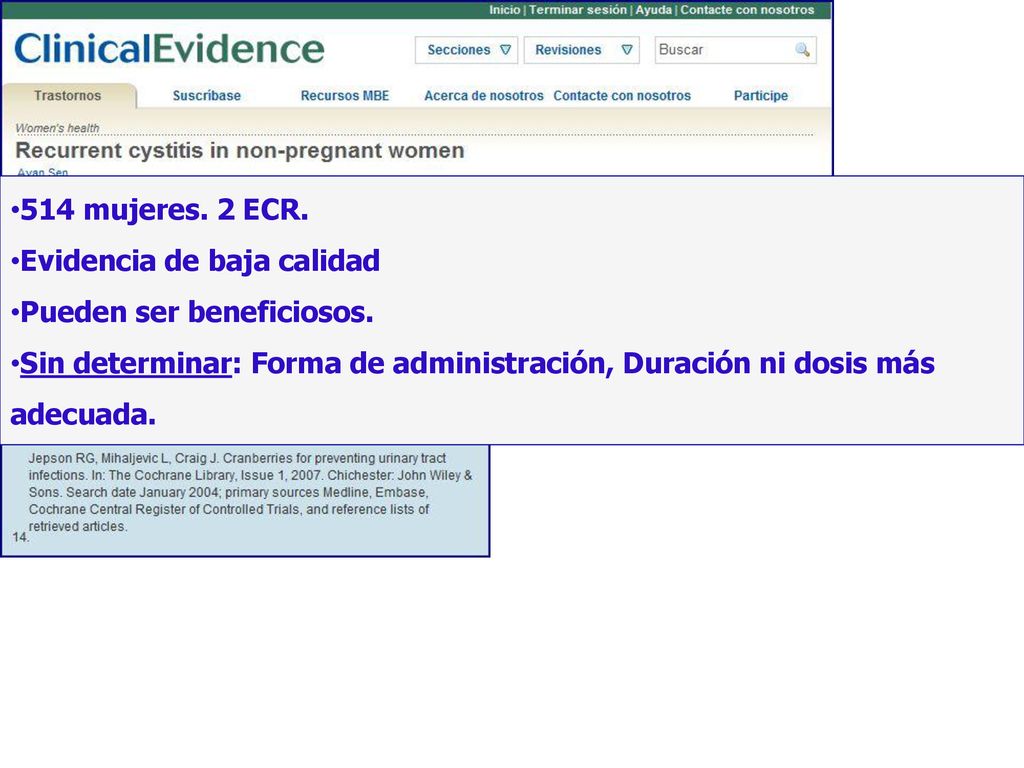Click 'Pueden ser beneficiosos.' bullet

point(192,312)
